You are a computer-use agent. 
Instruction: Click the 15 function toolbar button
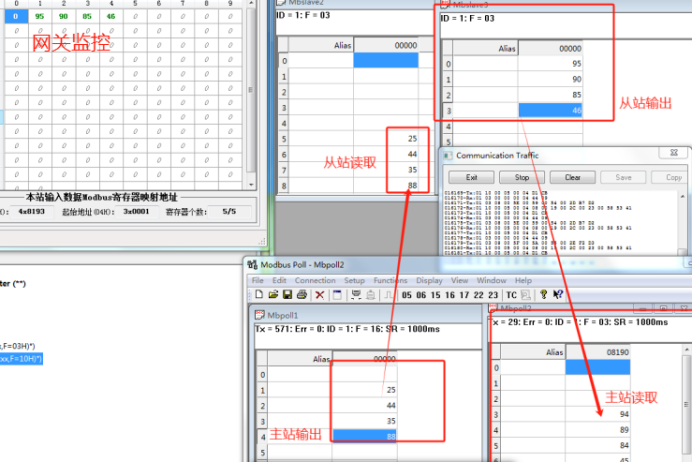point(435,295)
